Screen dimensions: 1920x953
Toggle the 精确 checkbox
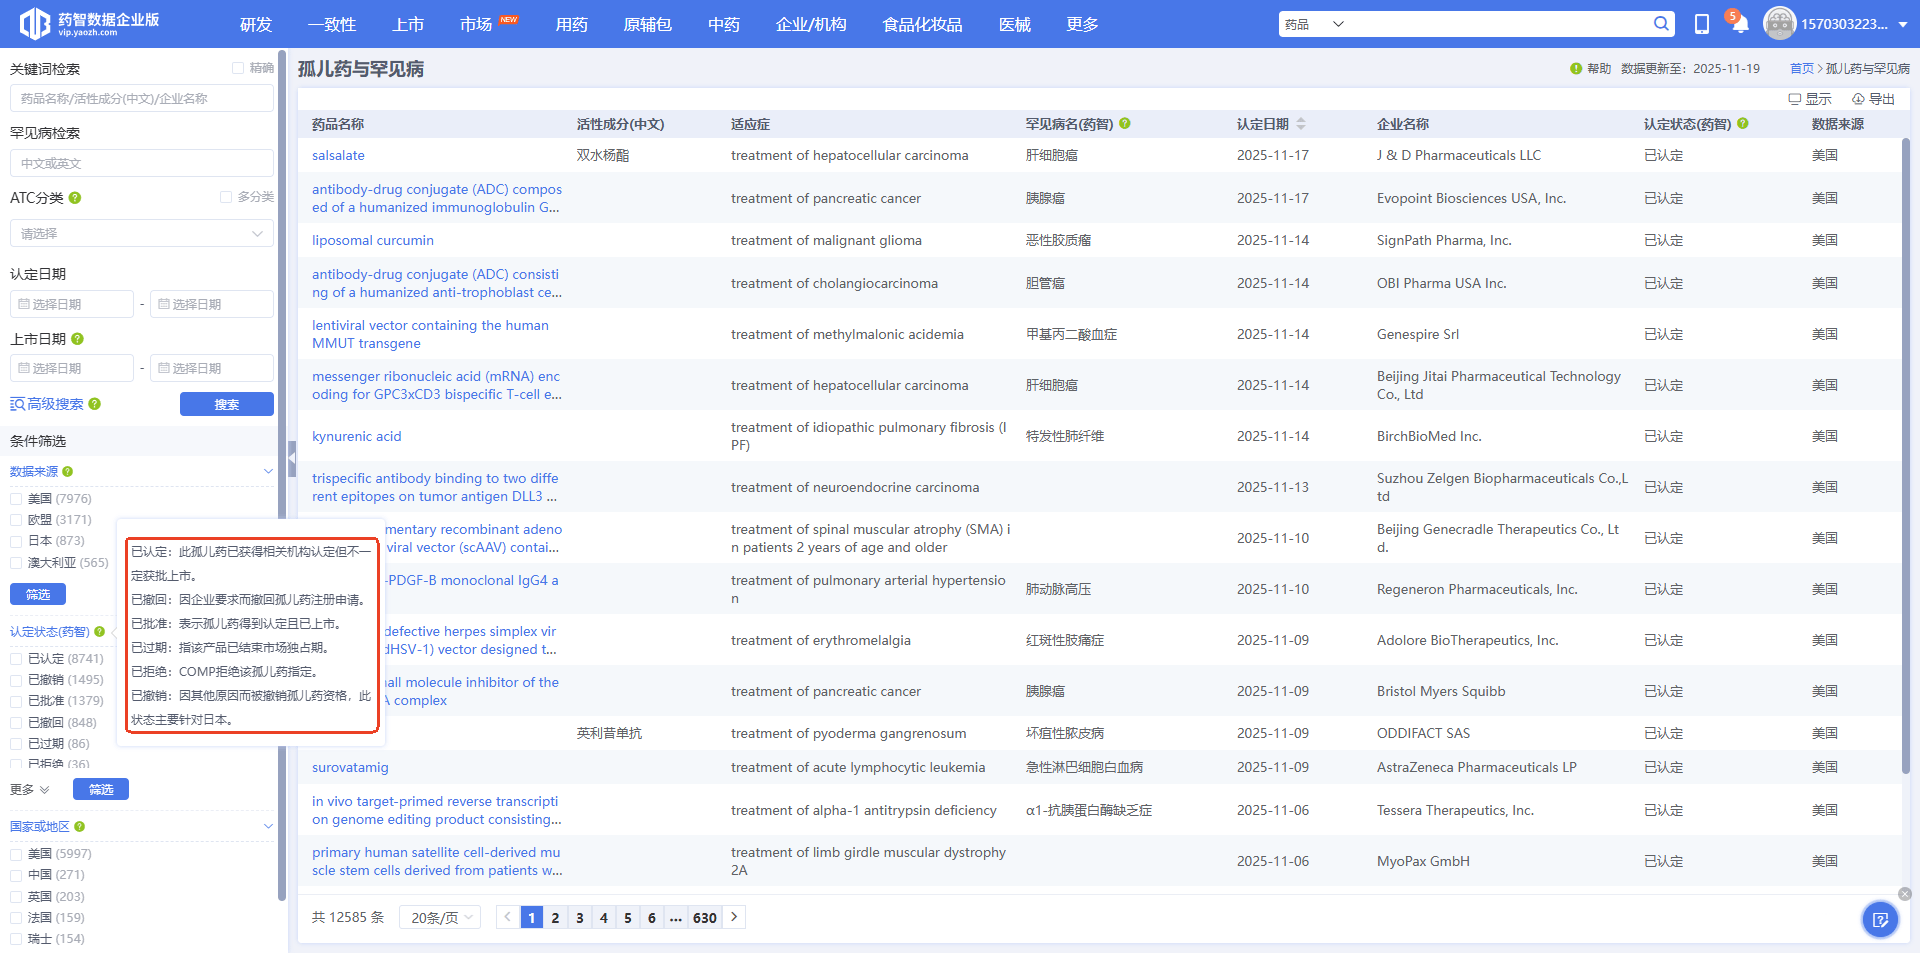click(238, 68)
